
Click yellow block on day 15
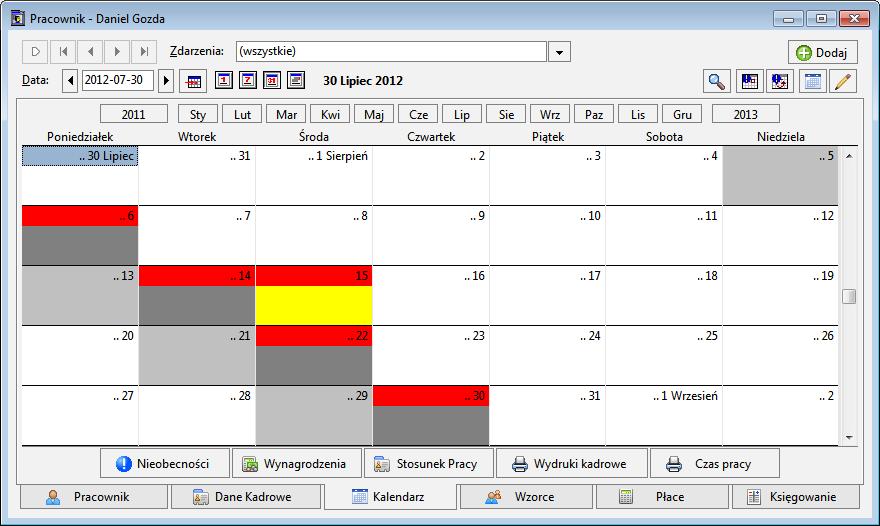(314, 305)
